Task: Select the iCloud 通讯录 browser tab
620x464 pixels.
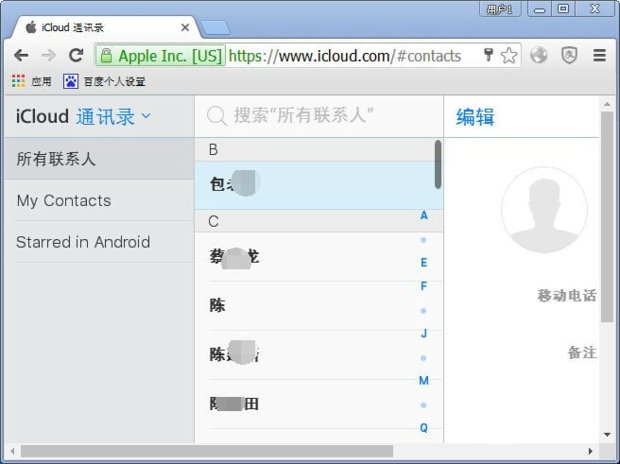Action: [x=105, y=28]
